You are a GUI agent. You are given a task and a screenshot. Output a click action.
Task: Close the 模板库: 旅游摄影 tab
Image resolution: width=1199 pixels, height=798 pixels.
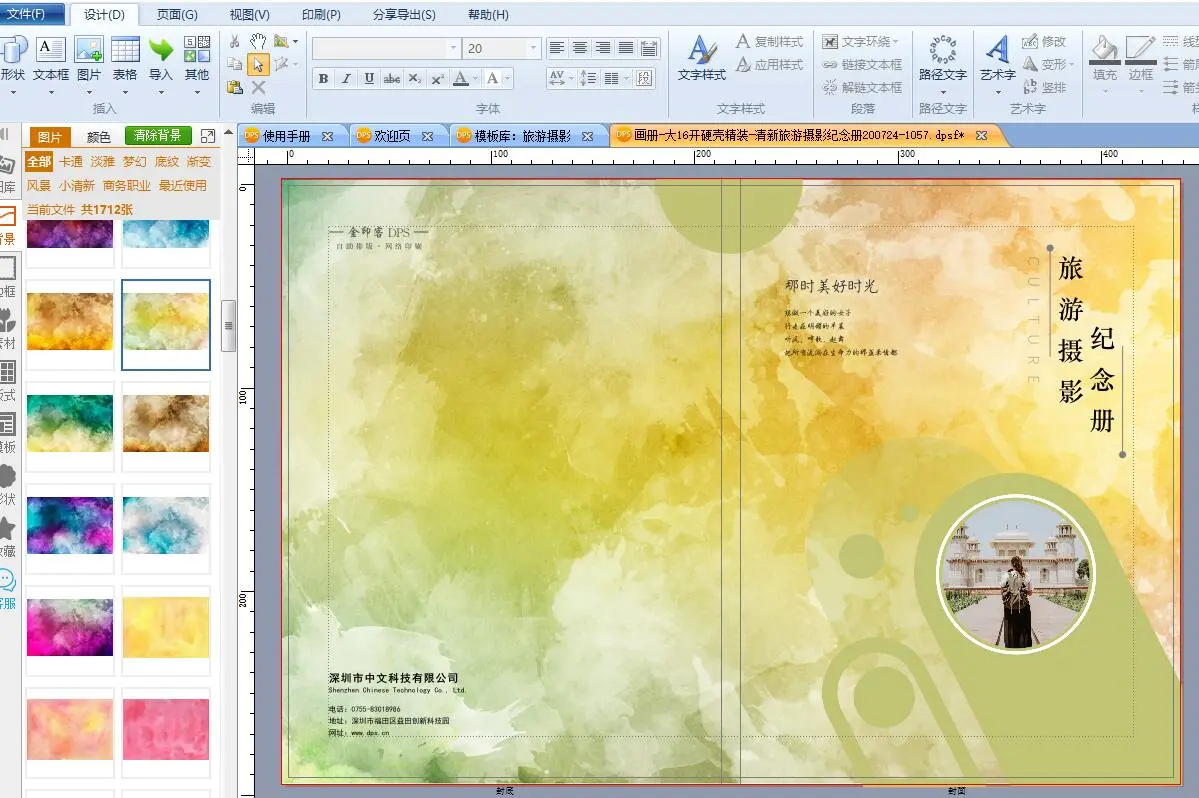[587, 136]
